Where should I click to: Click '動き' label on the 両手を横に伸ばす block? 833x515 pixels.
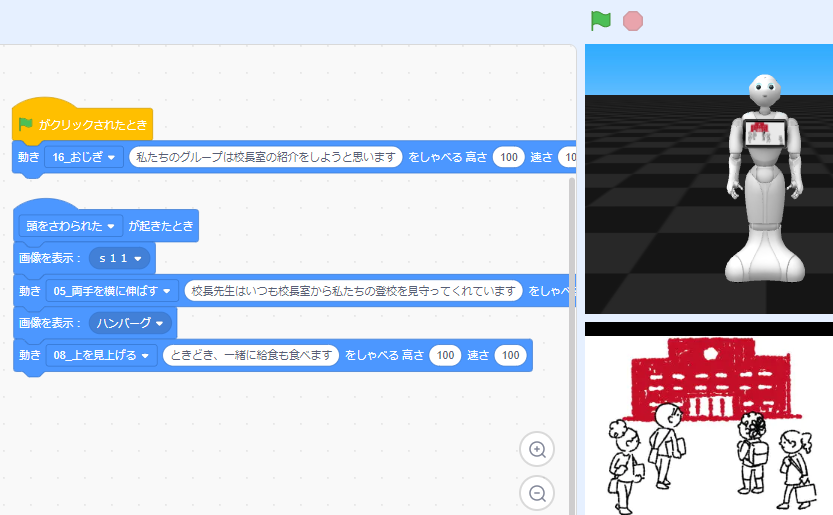tap(30, 291)
